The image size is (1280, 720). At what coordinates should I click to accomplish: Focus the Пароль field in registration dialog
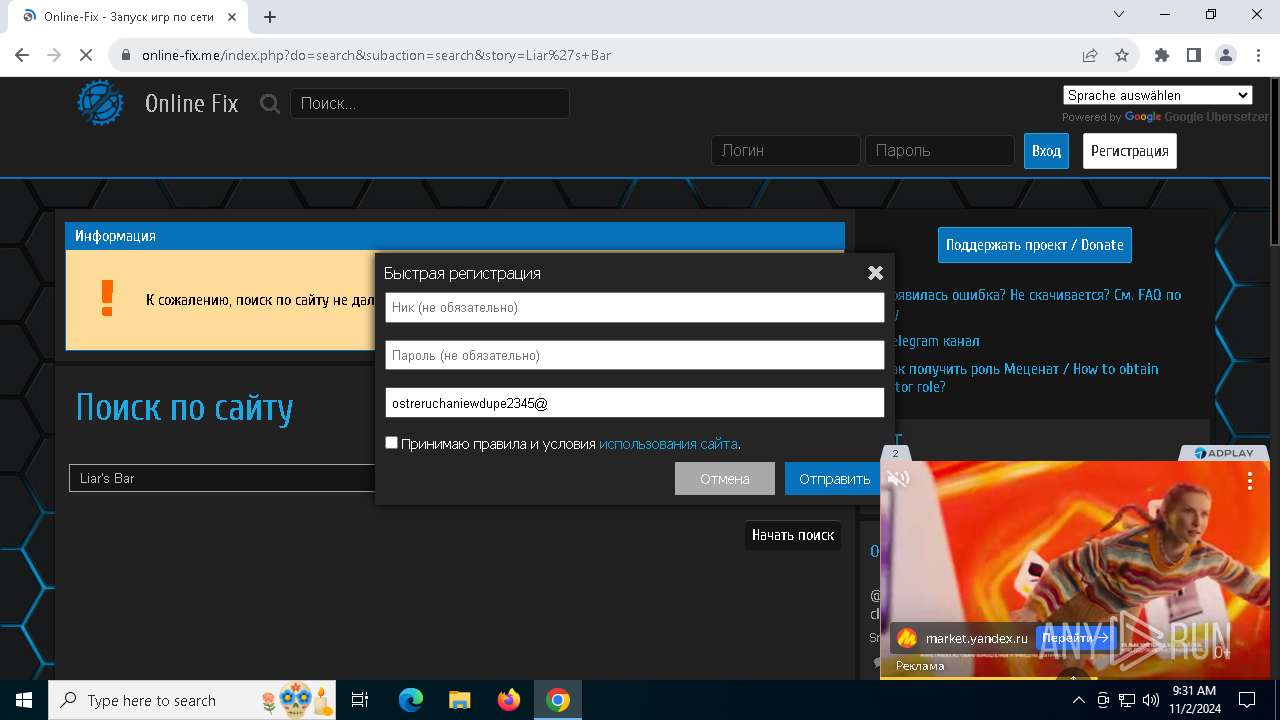(x=635, y=355)
